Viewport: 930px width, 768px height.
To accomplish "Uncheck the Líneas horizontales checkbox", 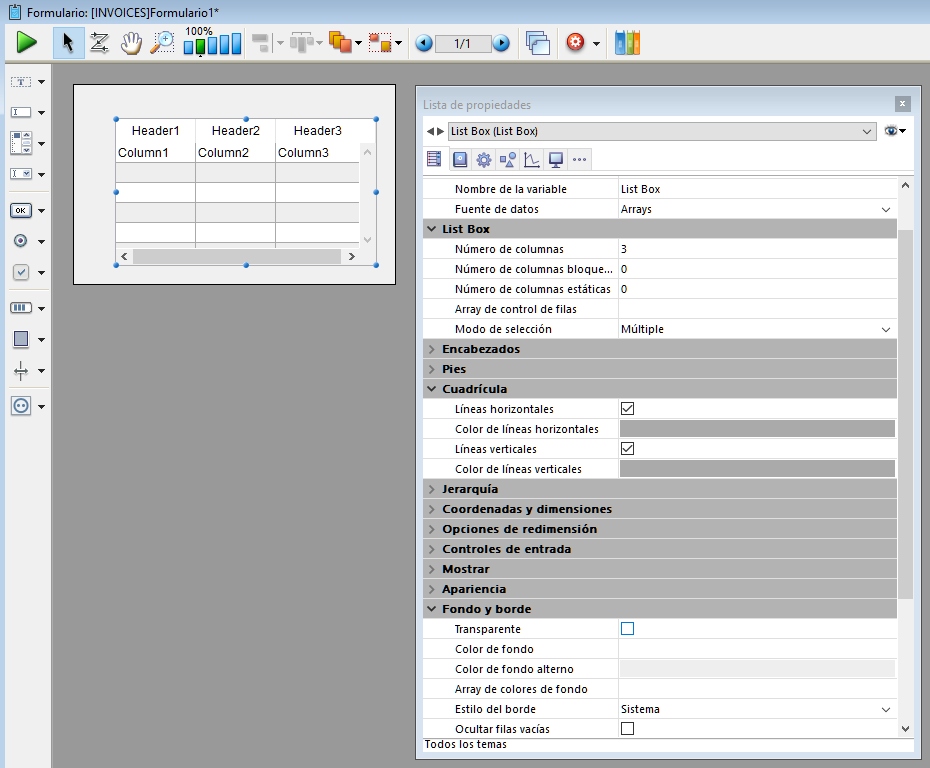I will 628,409.
